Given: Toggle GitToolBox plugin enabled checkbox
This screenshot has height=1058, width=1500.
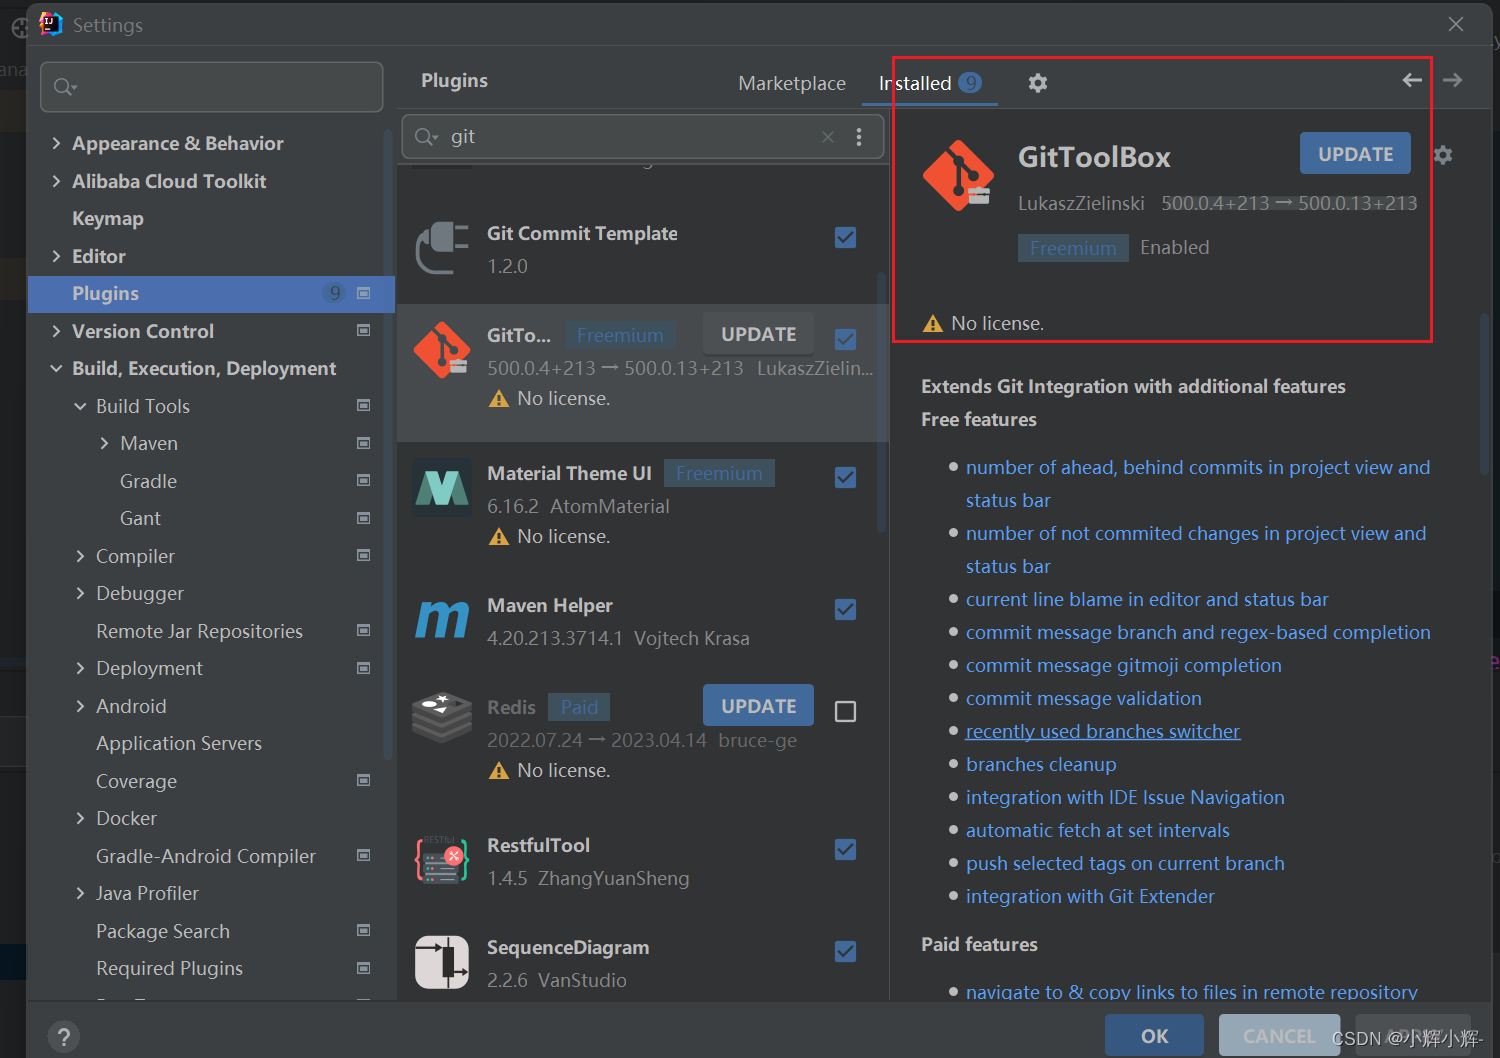Looking at the screenshot, I should [845, 339].
